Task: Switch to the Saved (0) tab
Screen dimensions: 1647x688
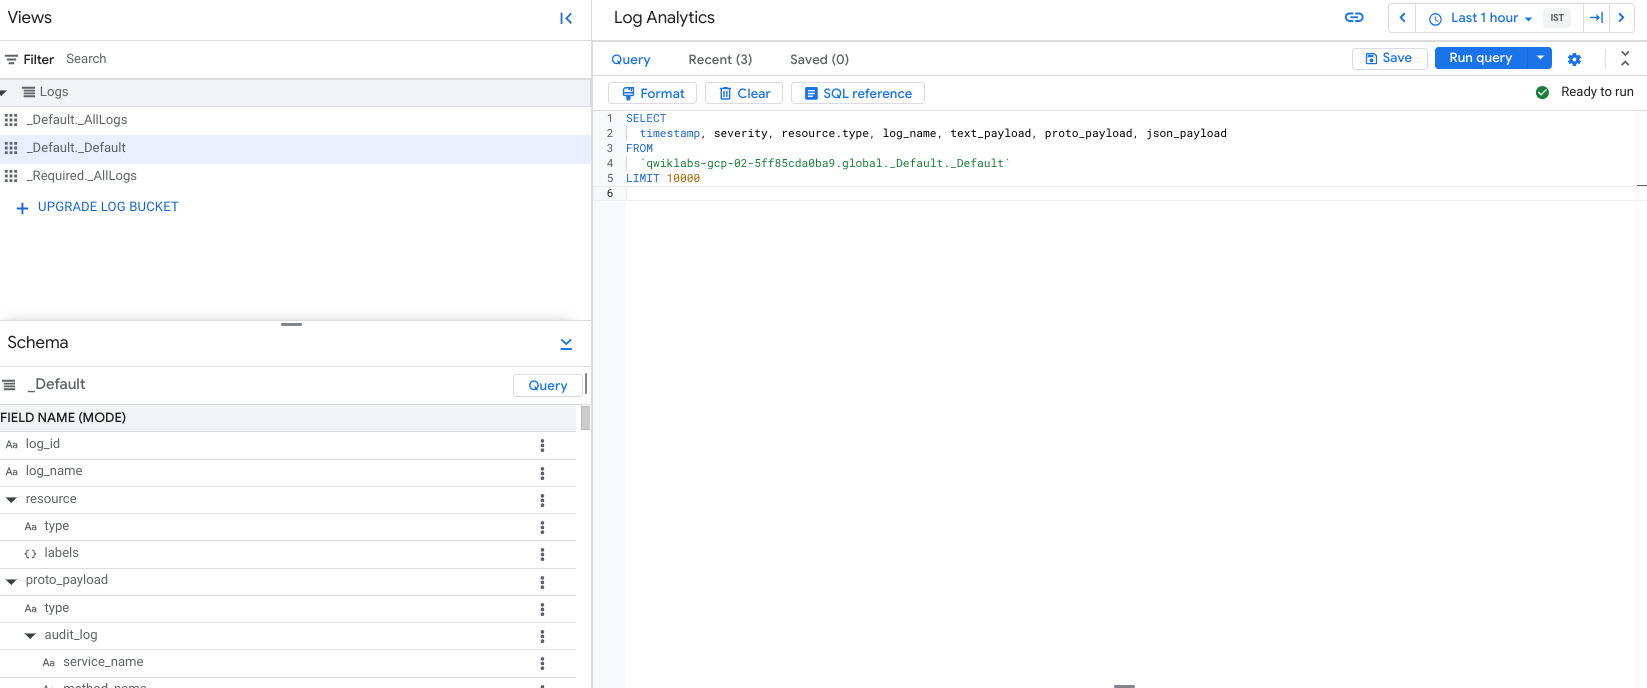Action: point(819,60)
